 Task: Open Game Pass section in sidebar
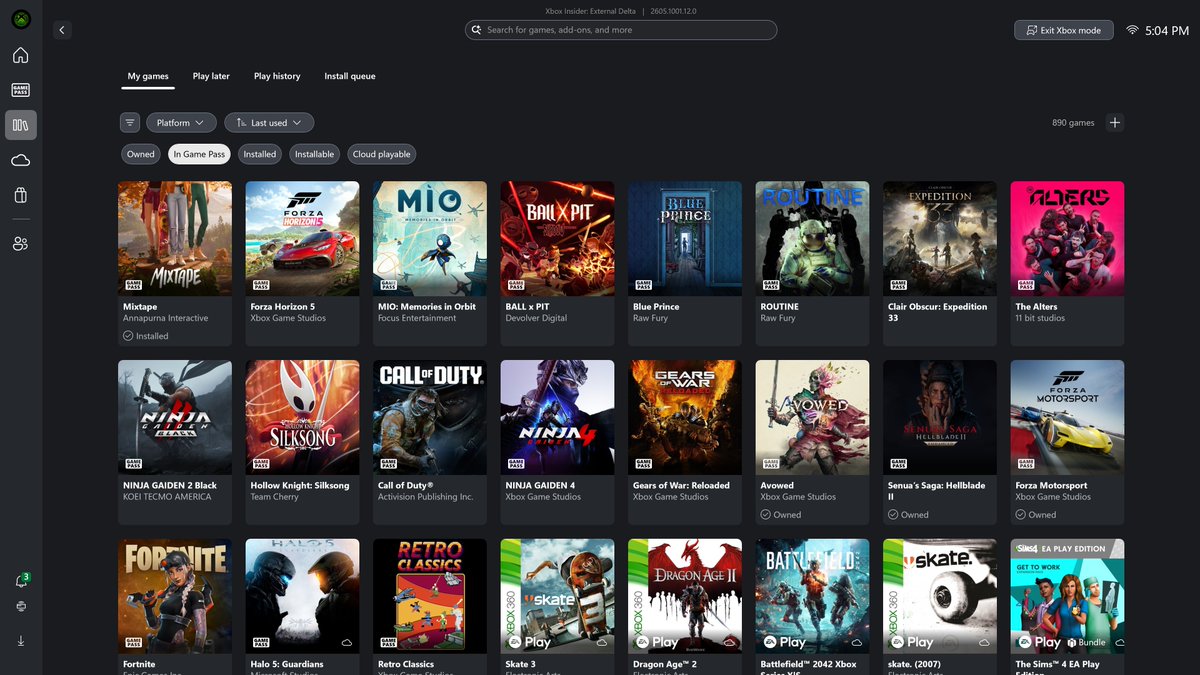click(21, 90)
